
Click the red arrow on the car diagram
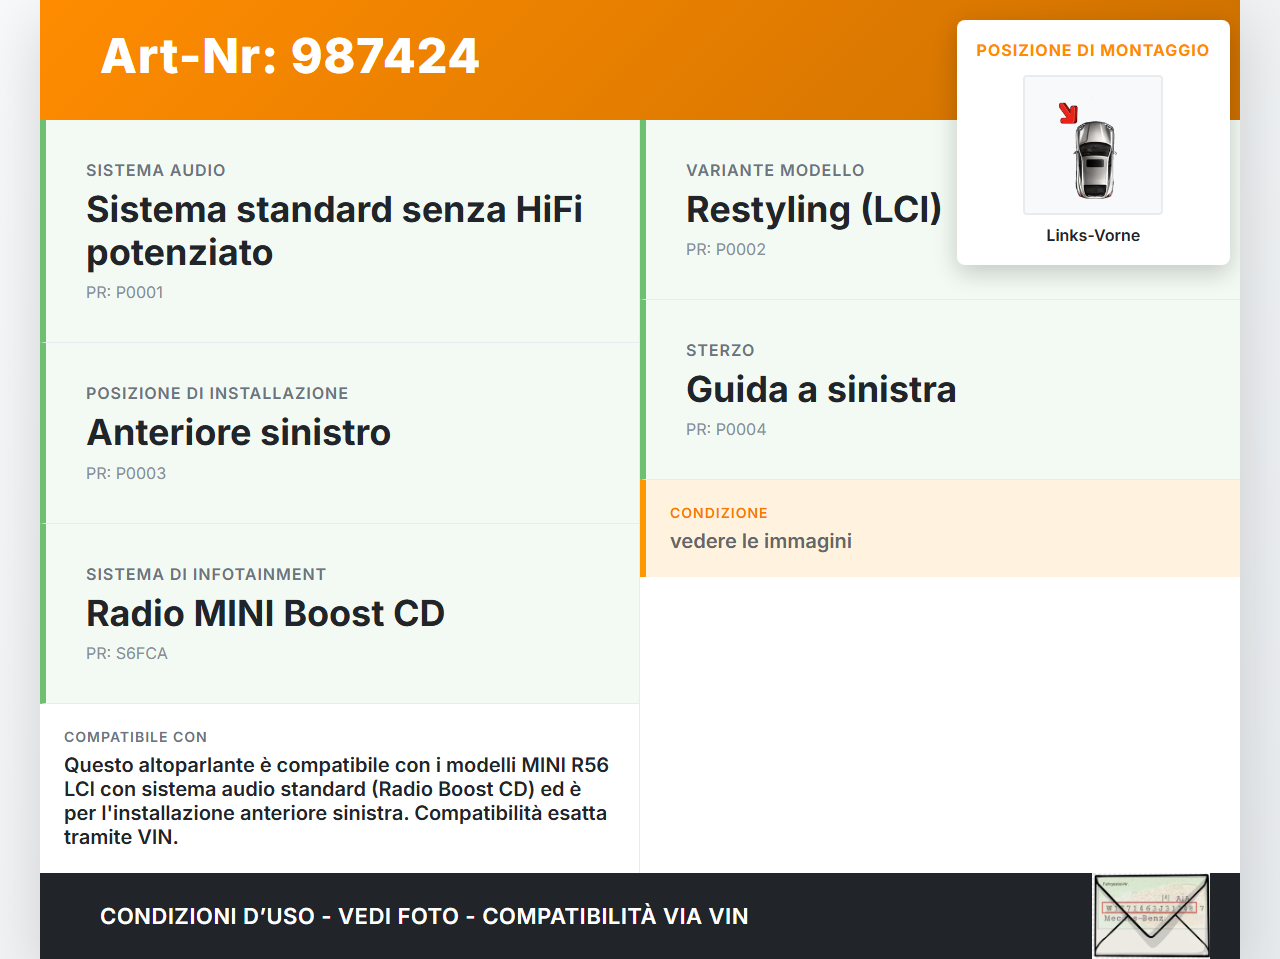point(1068,113)
